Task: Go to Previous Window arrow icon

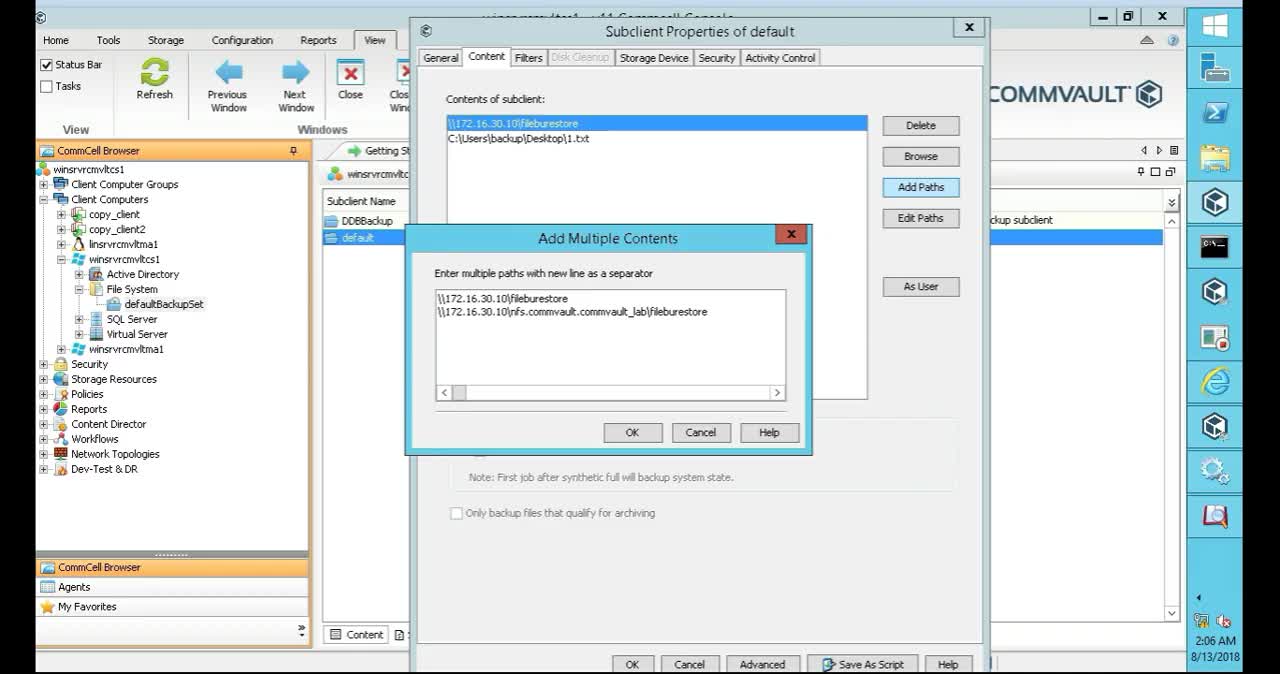Action: 229,72
